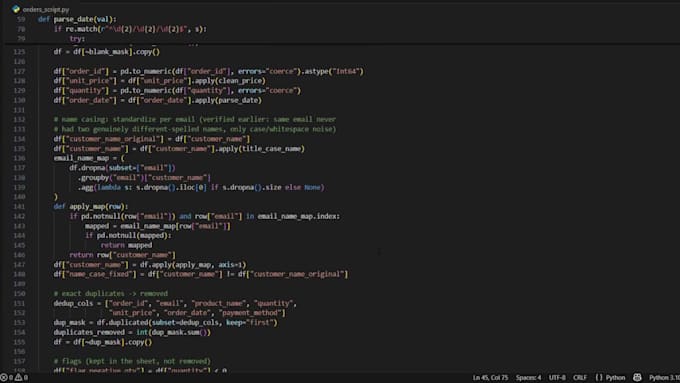Select the Python 3.10 interpreter entry
680x383 pixels.
(x=664, y=377)
